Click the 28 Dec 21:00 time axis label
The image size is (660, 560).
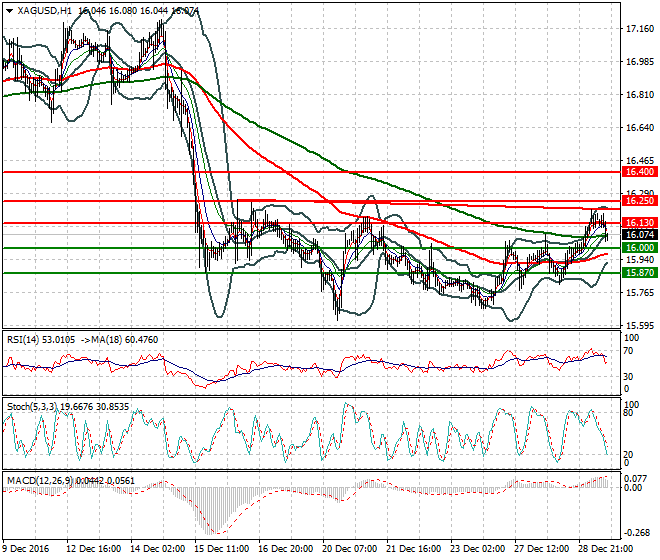point(605,549)
